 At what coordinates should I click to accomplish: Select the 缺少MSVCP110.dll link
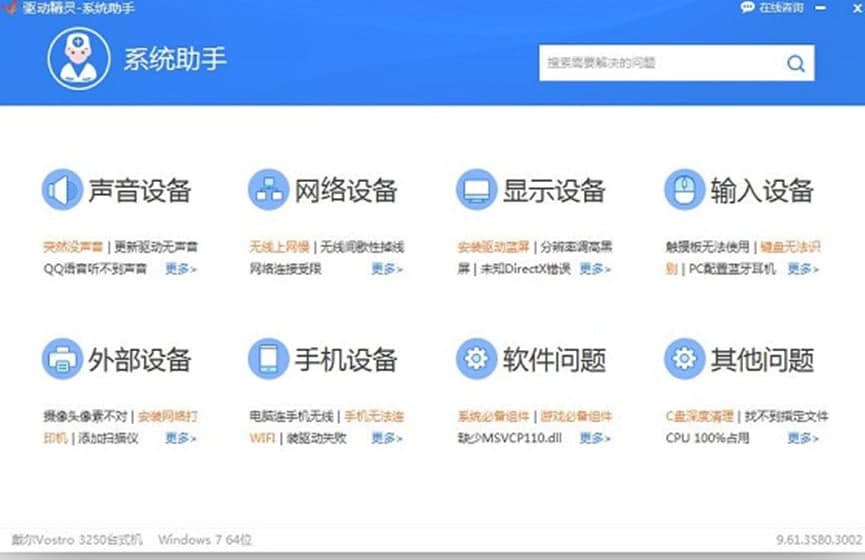[x=509, y=438]
